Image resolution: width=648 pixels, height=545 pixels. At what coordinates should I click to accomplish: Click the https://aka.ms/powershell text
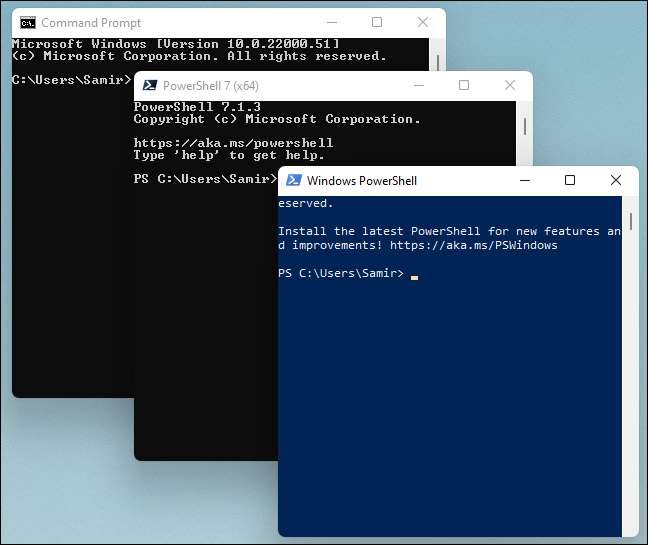click(x=233, y=143)
